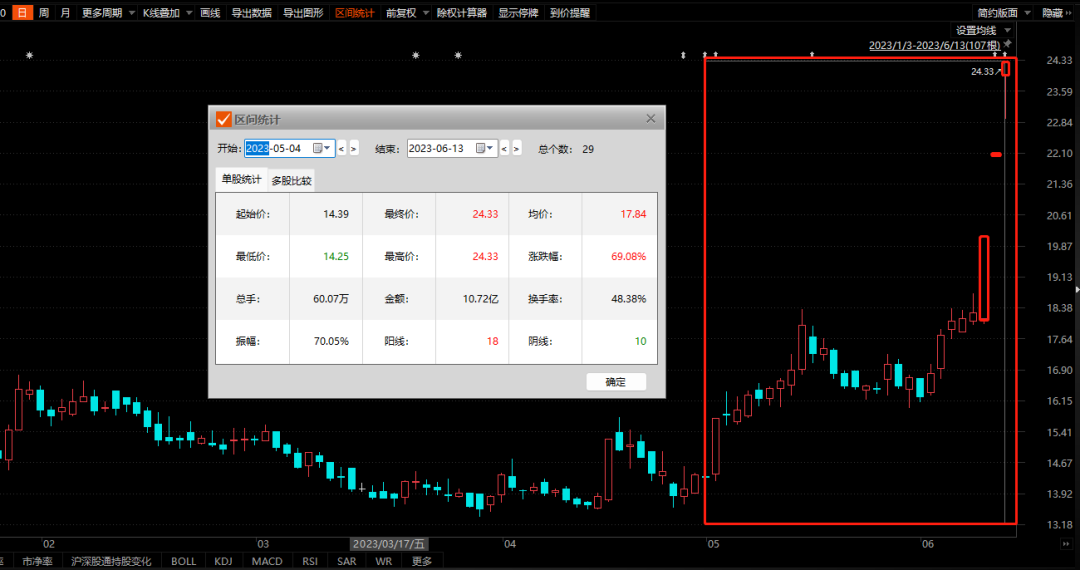Open 到价提醒 price alert
1080x570 pixels.
coord(570,12)
